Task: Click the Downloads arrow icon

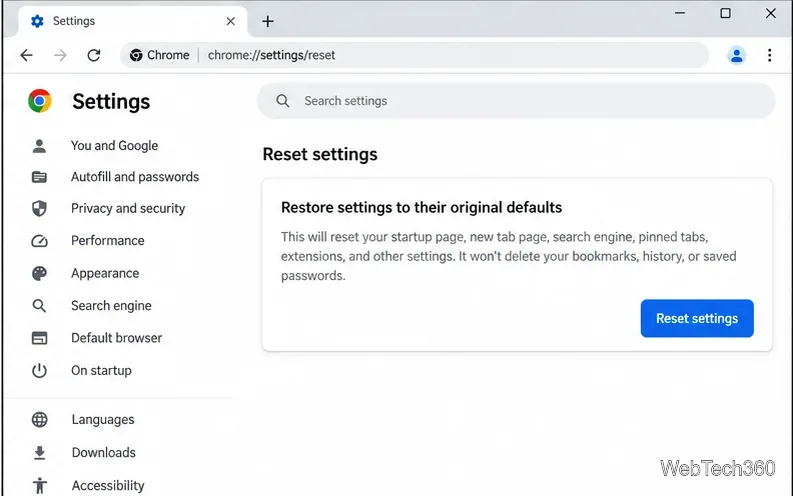Action: tap(39, 453)
